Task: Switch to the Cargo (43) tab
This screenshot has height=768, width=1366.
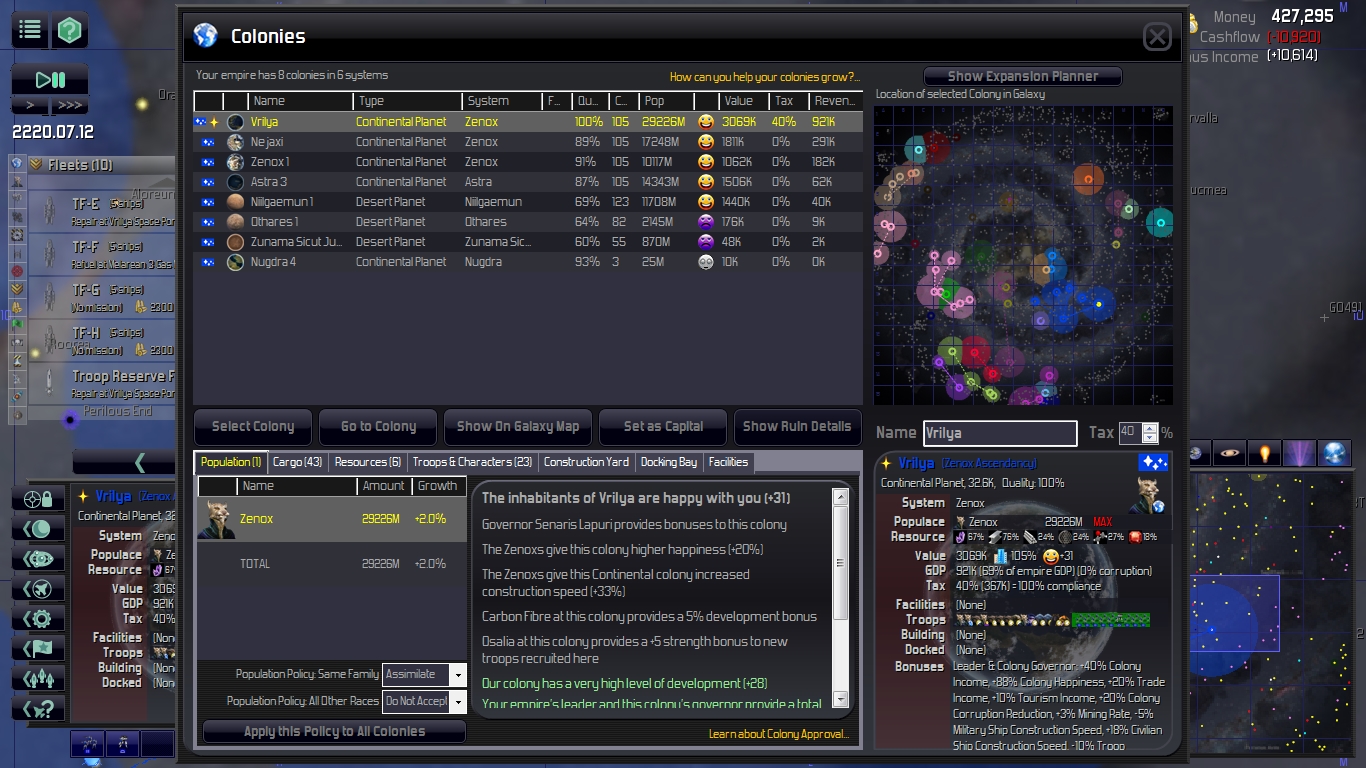Action: [x=298, y=462]
